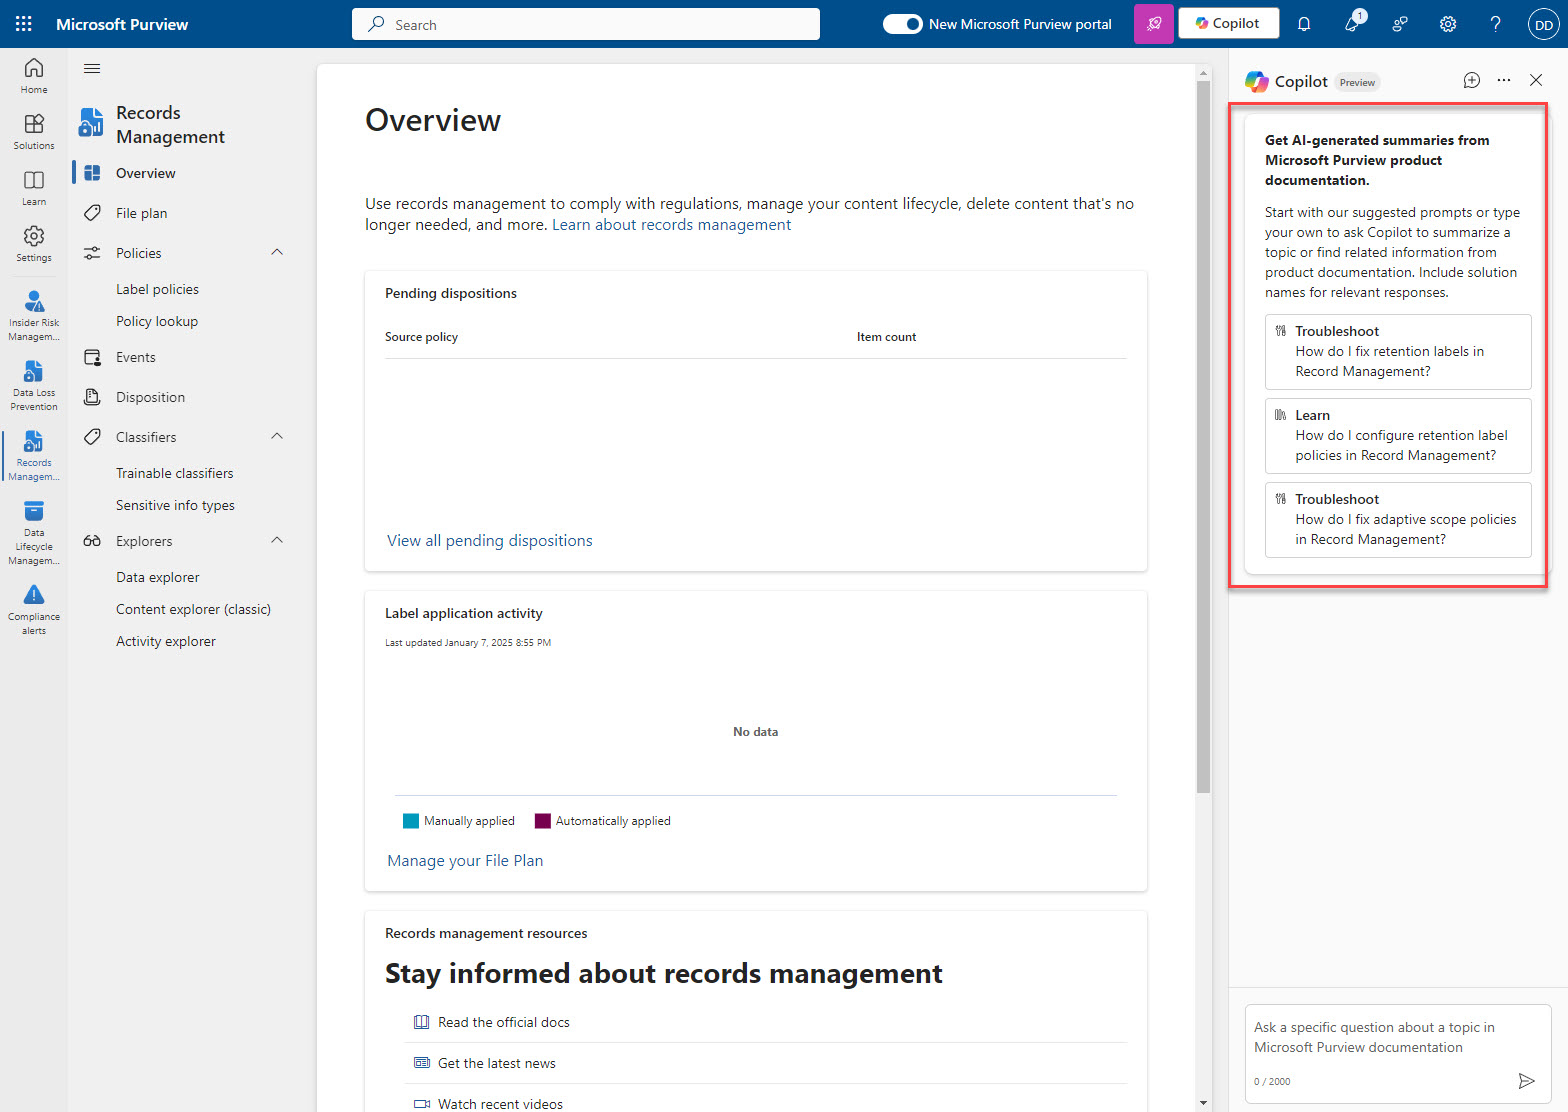Open Data Loss Prevention solution
This screenshot has width=1568, height=1112.
click(x=34, y=385)
